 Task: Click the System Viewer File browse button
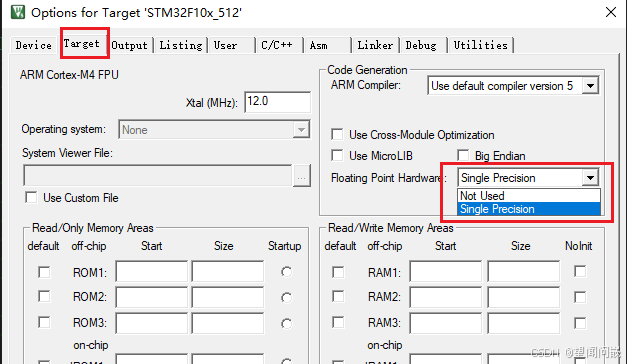pos(302,175)
